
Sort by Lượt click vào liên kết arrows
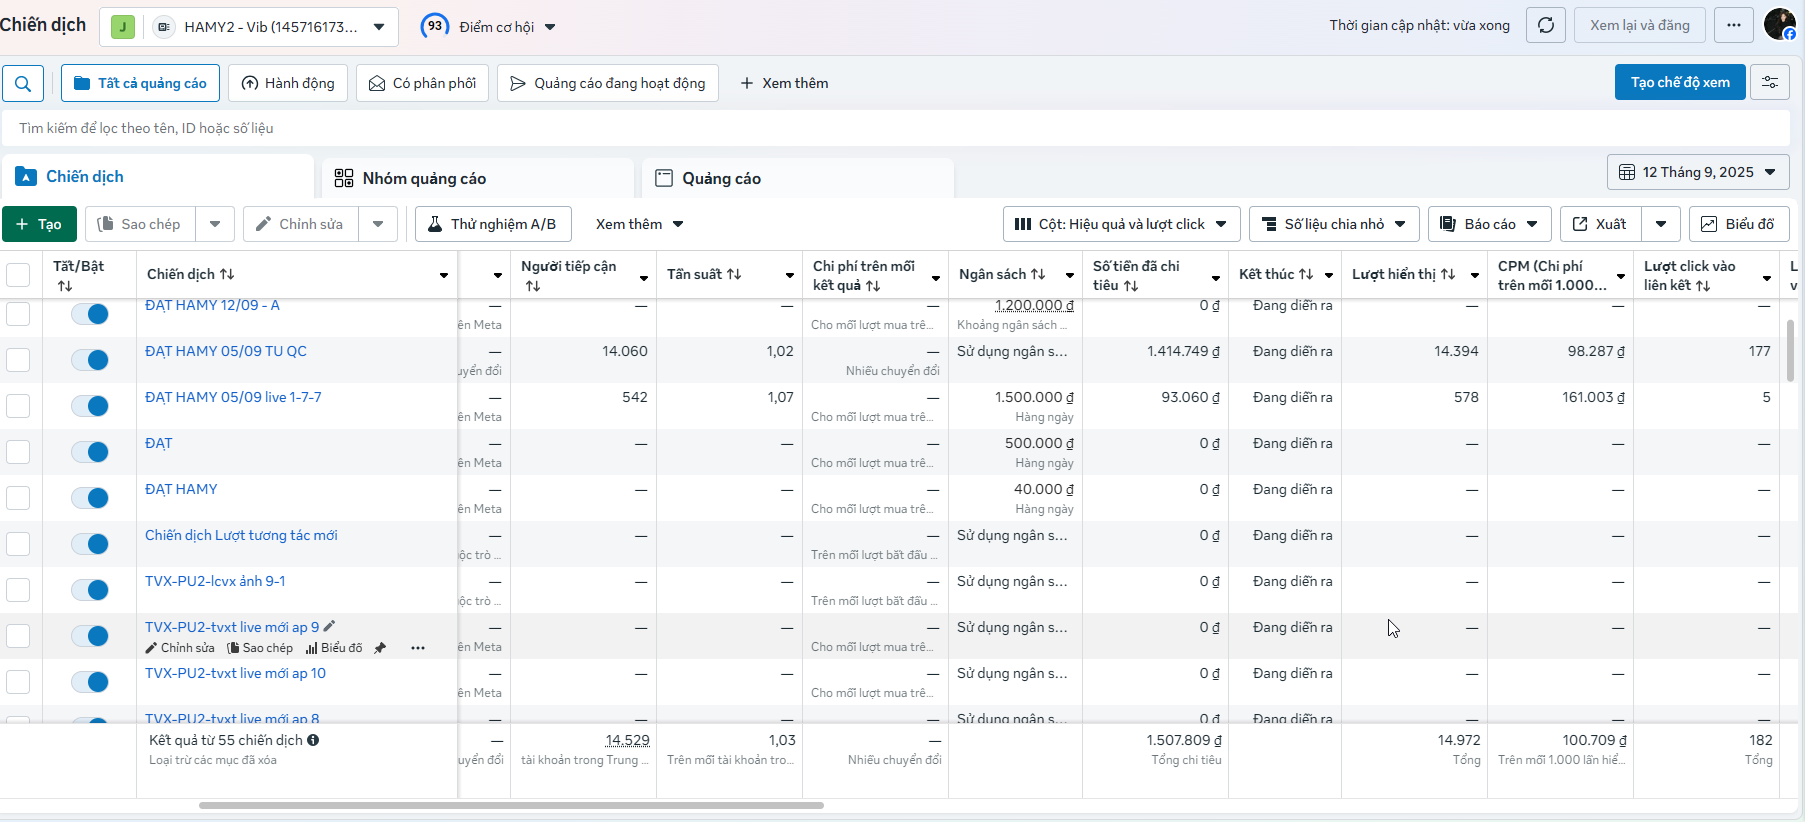[1703, 286]
